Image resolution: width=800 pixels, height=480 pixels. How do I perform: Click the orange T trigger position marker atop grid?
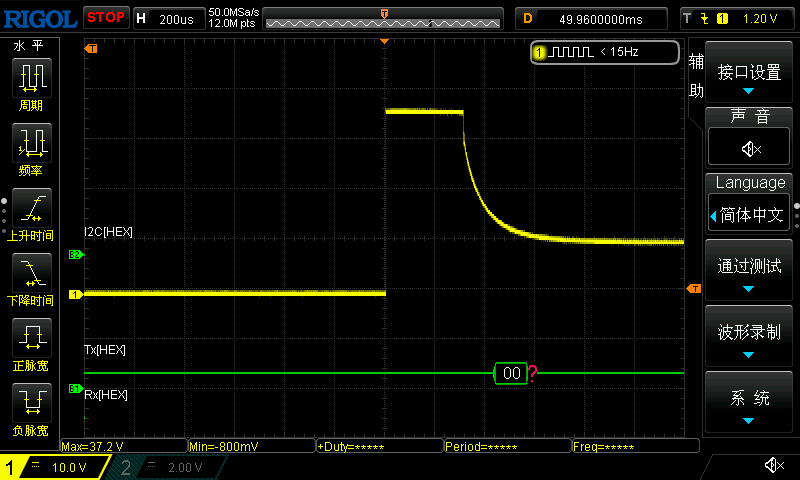(x=385, y=41)
